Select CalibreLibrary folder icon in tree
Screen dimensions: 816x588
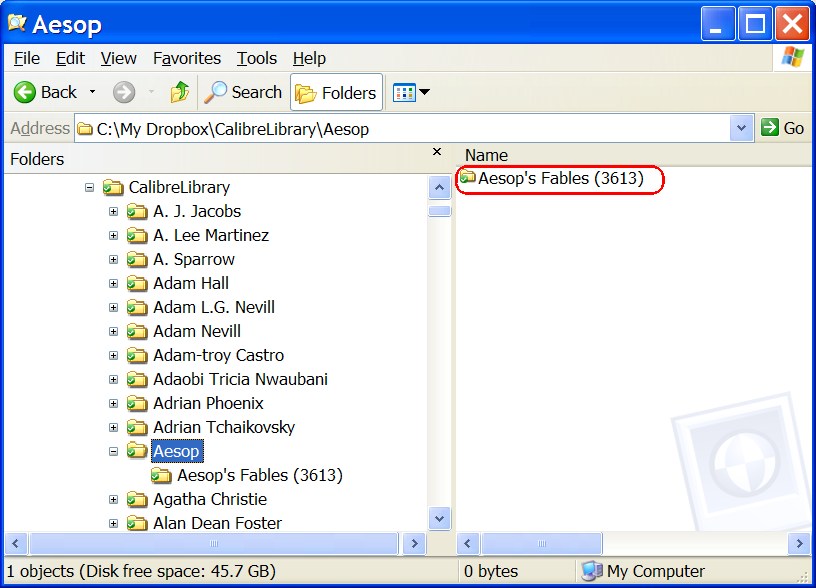113,187
